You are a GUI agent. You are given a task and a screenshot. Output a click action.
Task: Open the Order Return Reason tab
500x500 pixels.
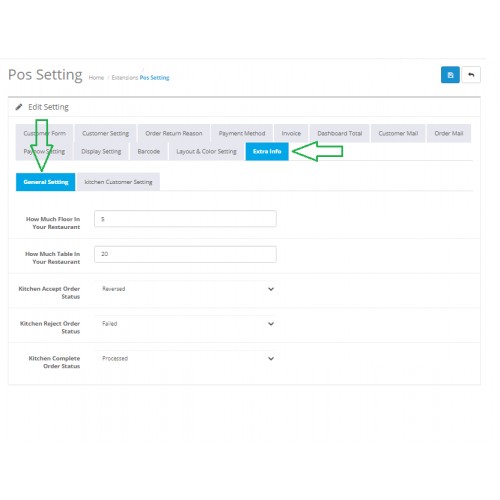point(174,133)
